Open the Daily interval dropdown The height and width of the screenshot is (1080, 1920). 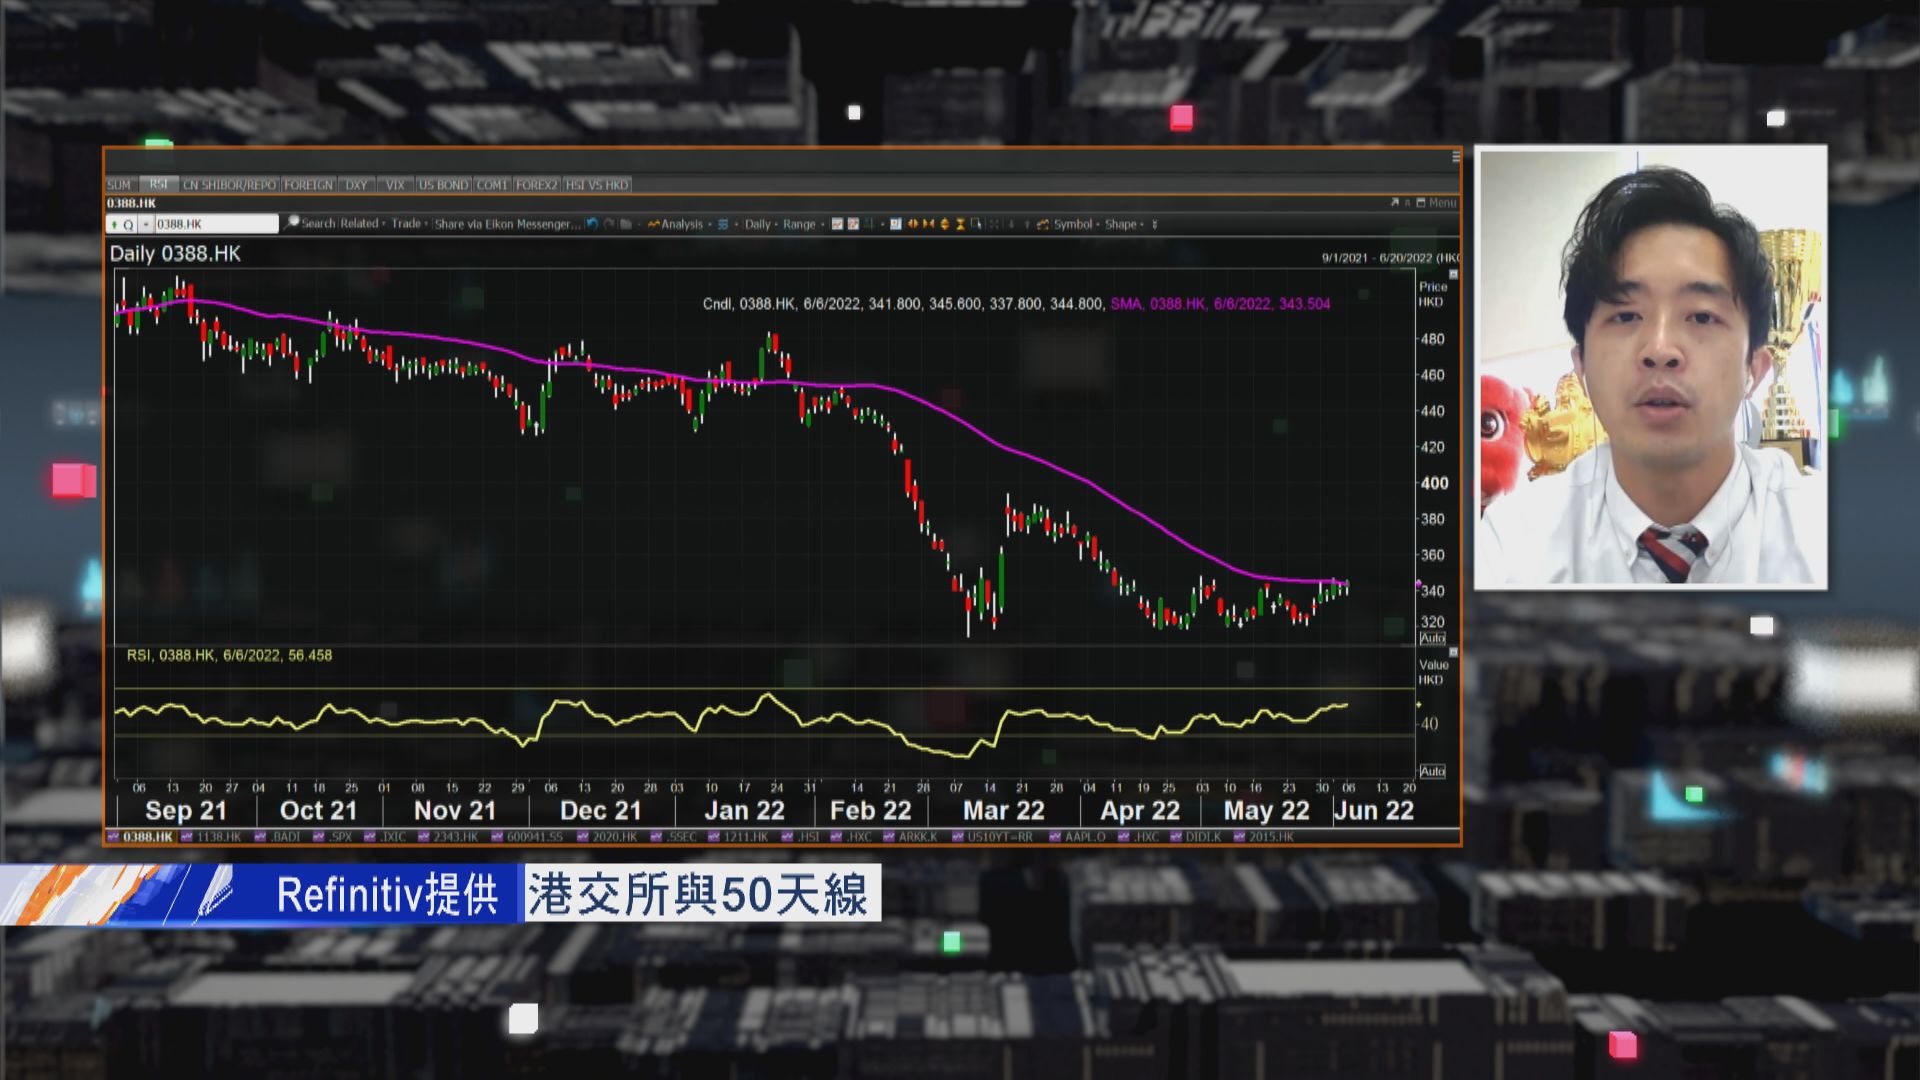[757, 224]
